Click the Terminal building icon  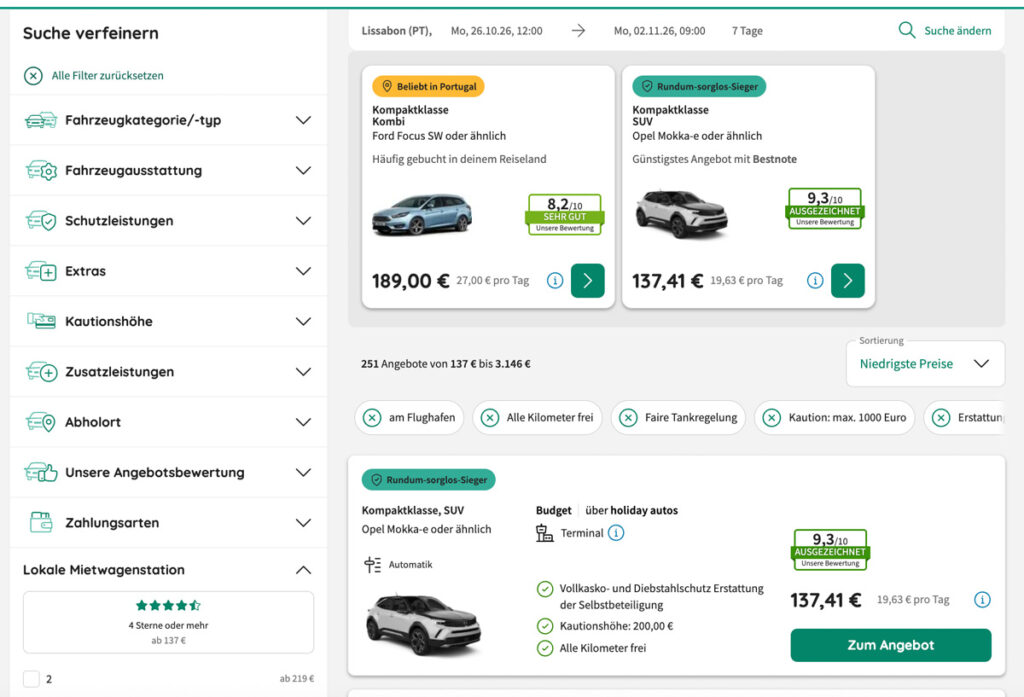coord(544,533)
